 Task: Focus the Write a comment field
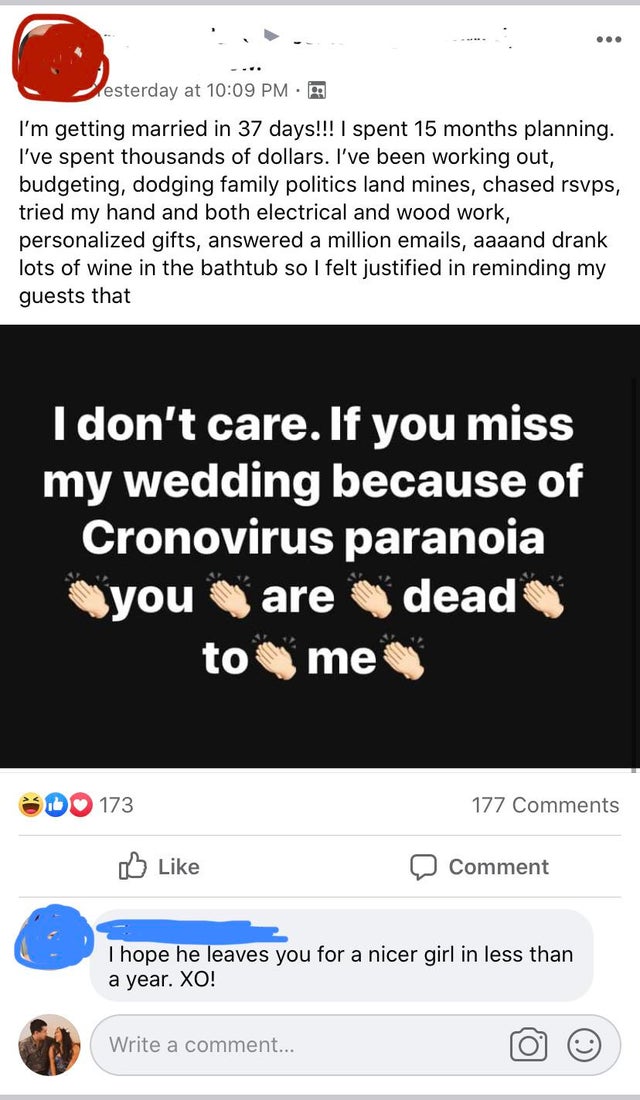(300, 1045)
